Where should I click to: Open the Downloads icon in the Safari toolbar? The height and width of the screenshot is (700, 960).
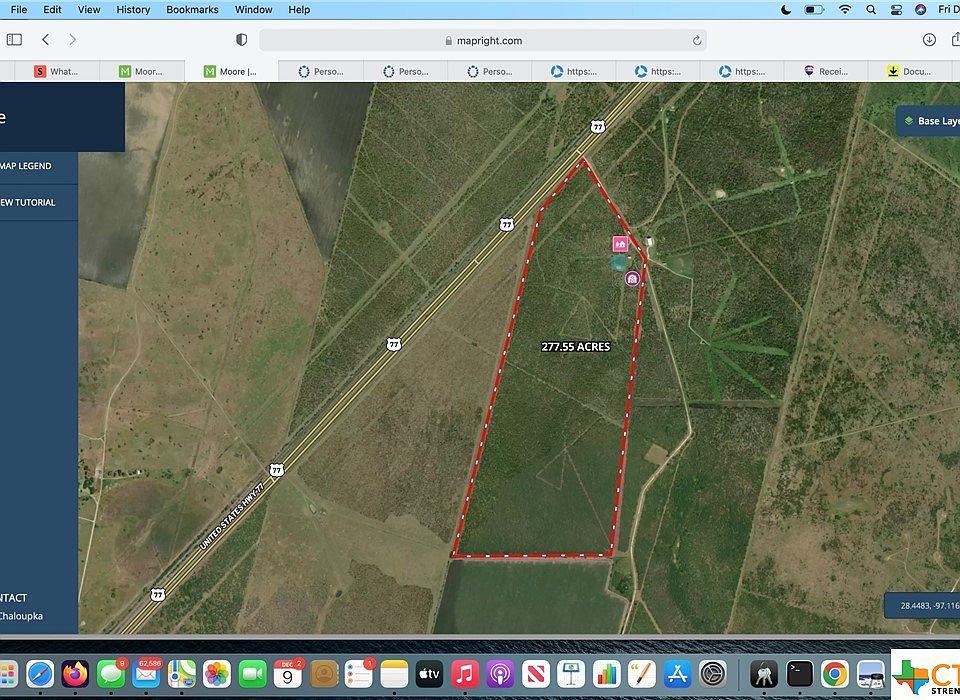click(x=929, y=40)
